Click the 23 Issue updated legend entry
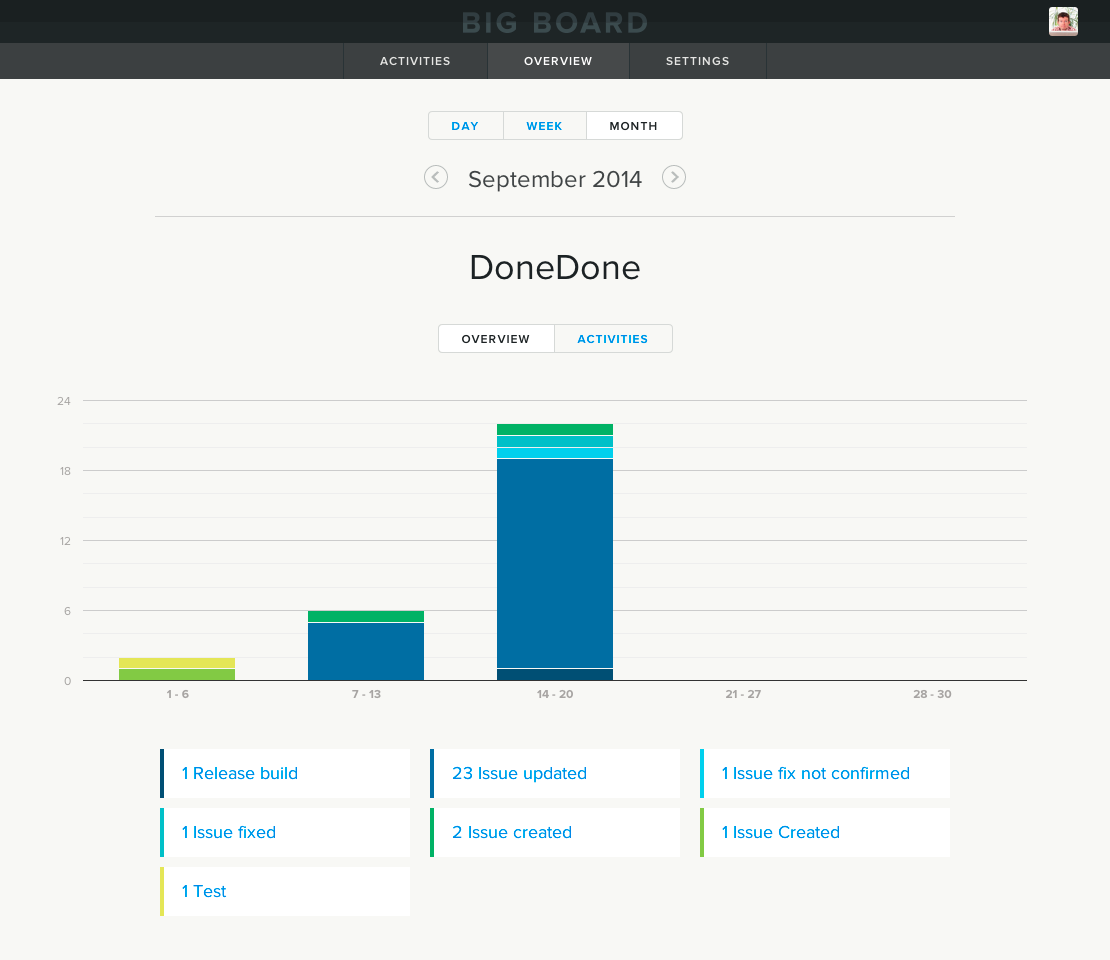The width and height of the screenshot is (1110, 960). (555, 773)
